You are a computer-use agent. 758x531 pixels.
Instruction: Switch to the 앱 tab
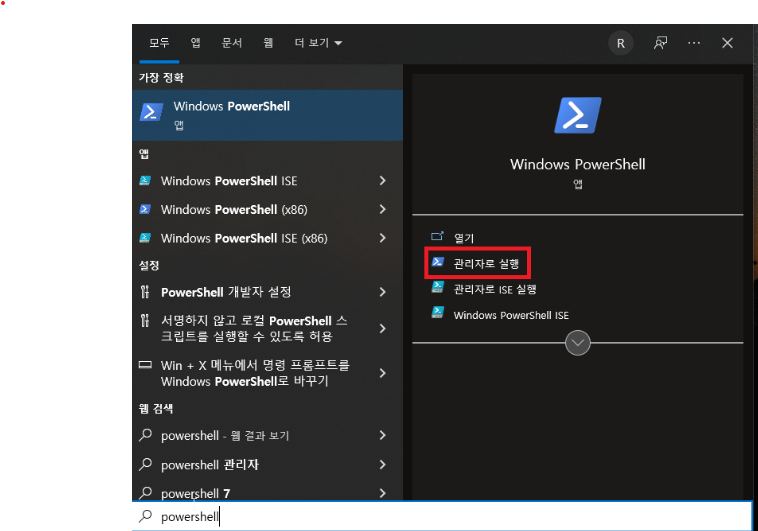[195, 43]
